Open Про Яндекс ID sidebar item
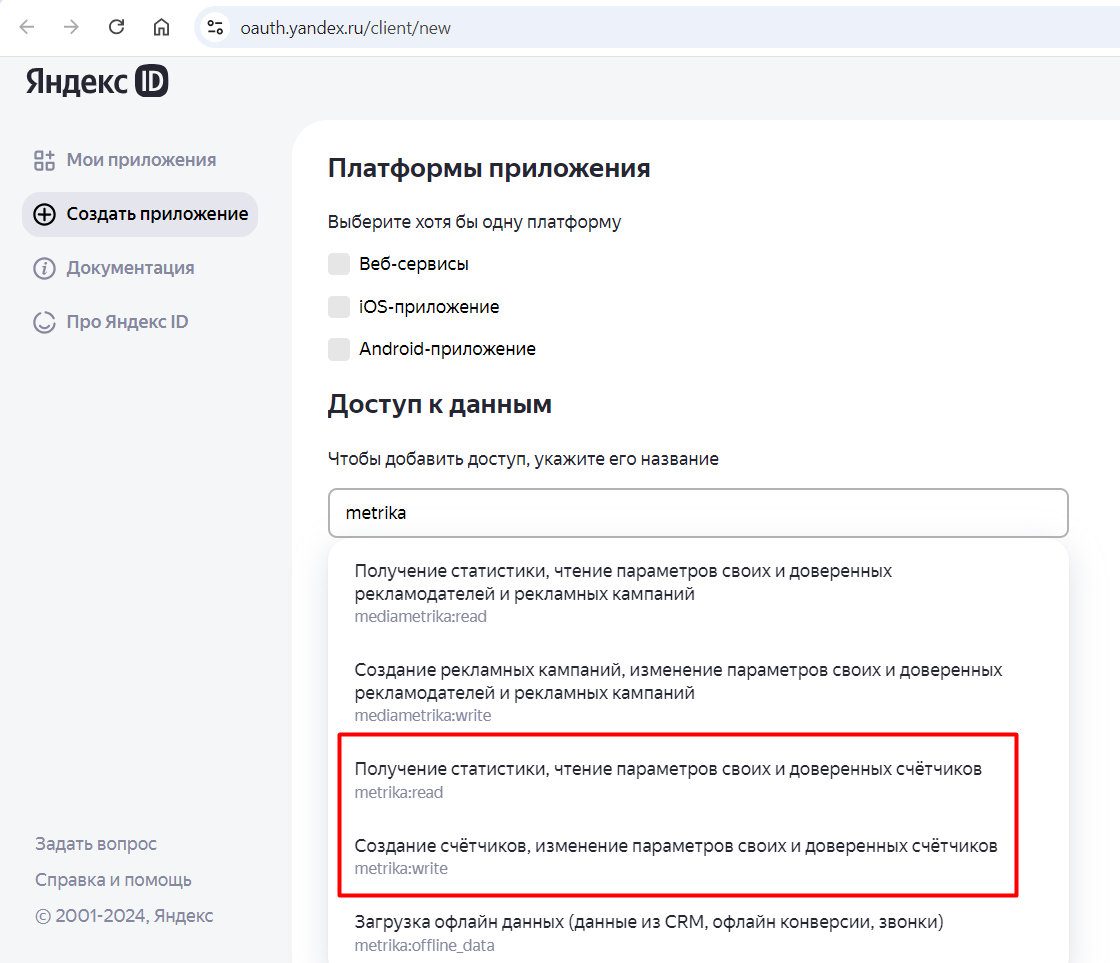The height and width of the screenshot is (963, 1120). (111, 322)
